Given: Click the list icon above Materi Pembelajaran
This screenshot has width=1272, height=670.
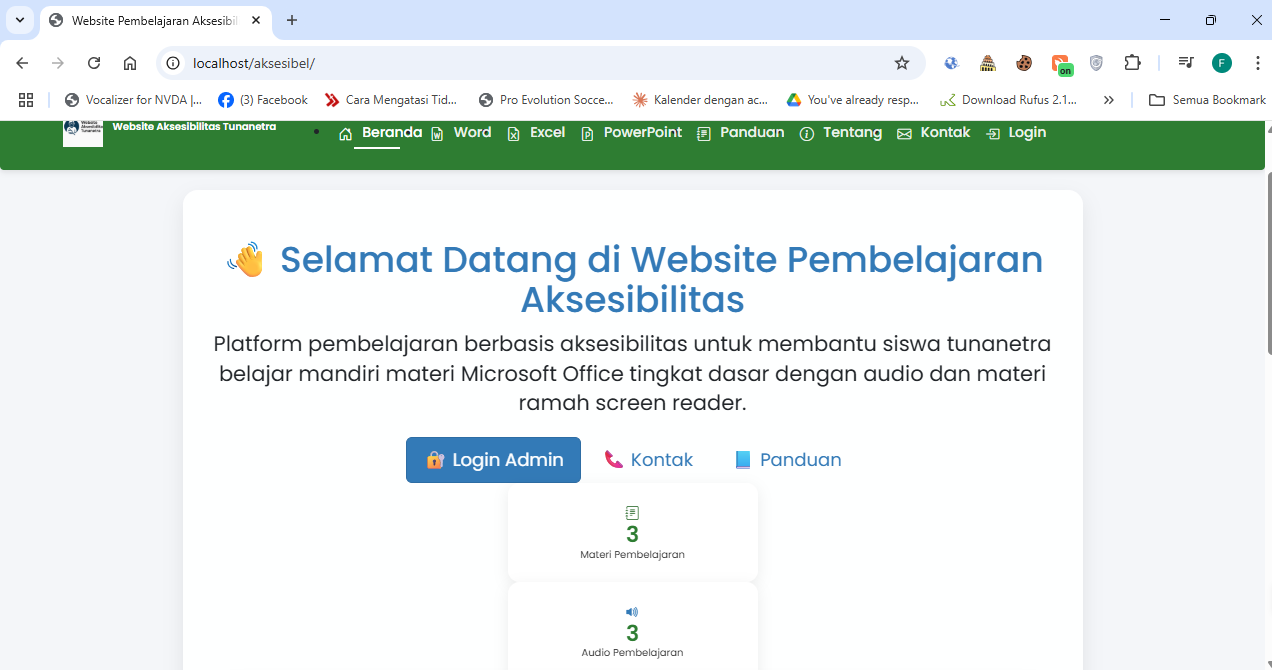Looking at the screenshot, I should (632, 513).
